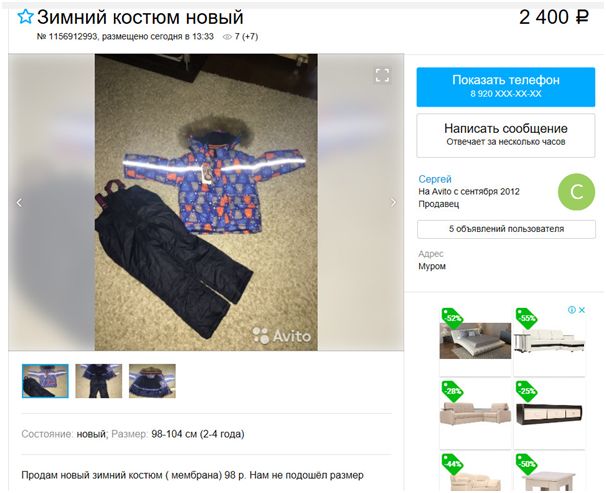This screenshot has height=493, width=606.
Task: View 5 объявлений пользователя
Action: coord(506,229)
